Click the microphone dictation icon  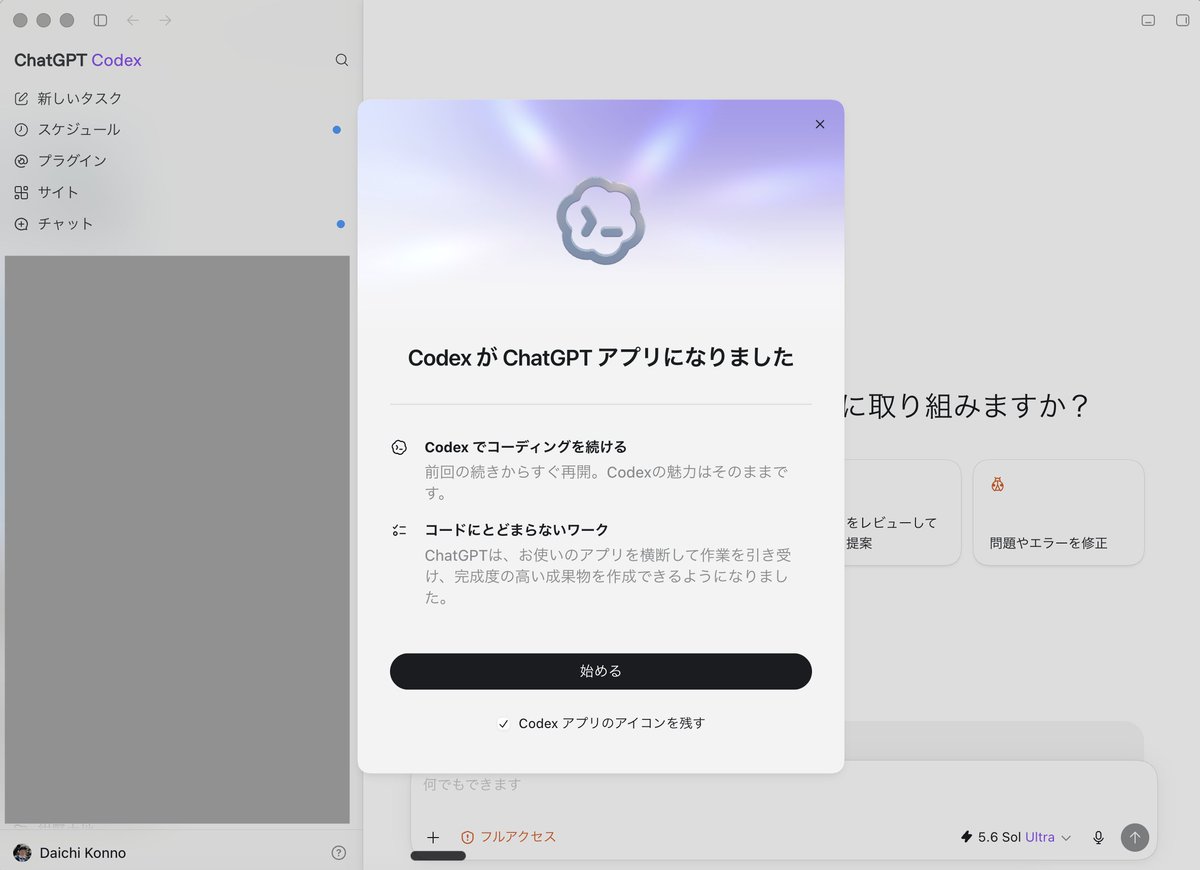pyautogui.click(x=1098, y=837)
